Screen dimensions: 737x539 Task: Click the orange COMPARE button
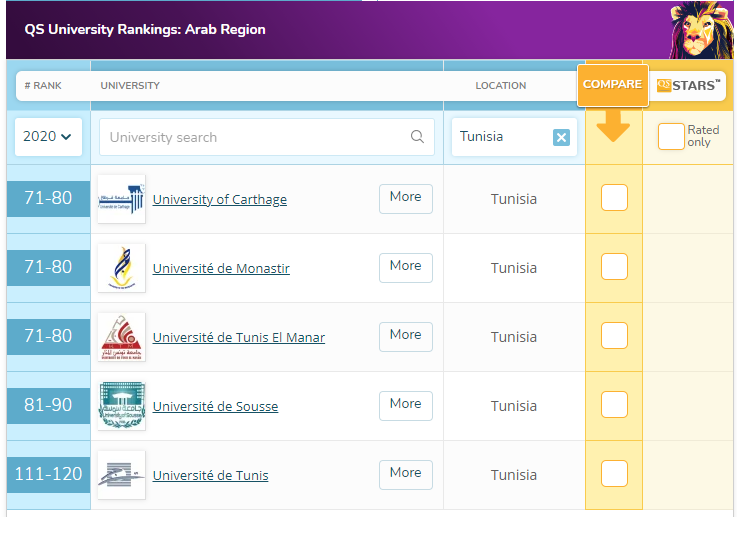coord(612,85)
